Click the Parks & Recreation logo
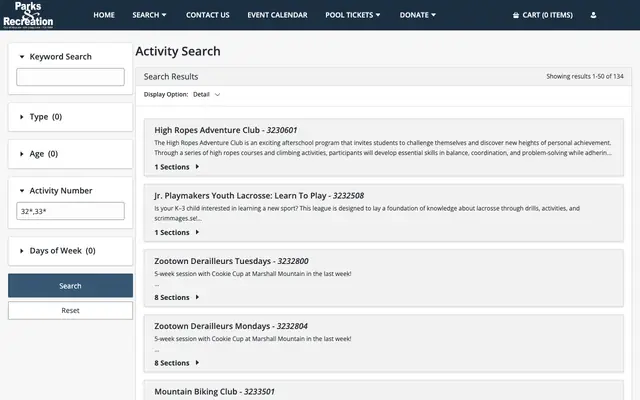 point(28,15)
